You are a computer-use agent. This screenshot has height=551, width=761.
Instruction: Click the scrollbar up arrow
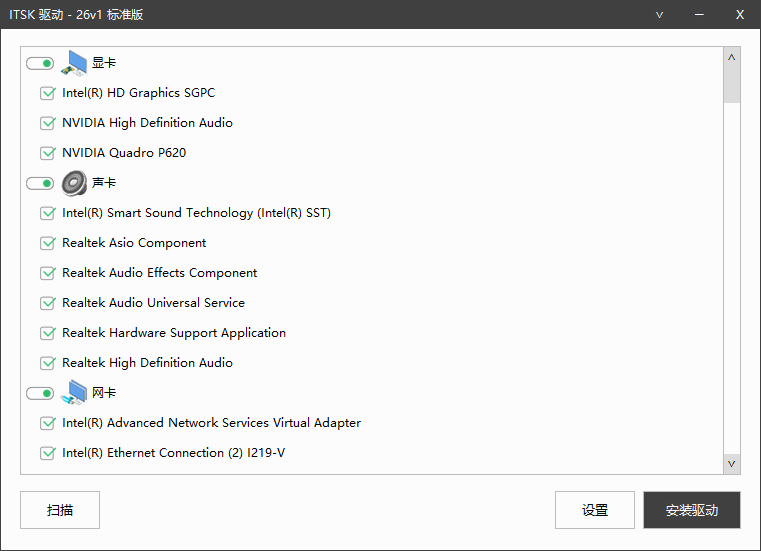[732, 57]
